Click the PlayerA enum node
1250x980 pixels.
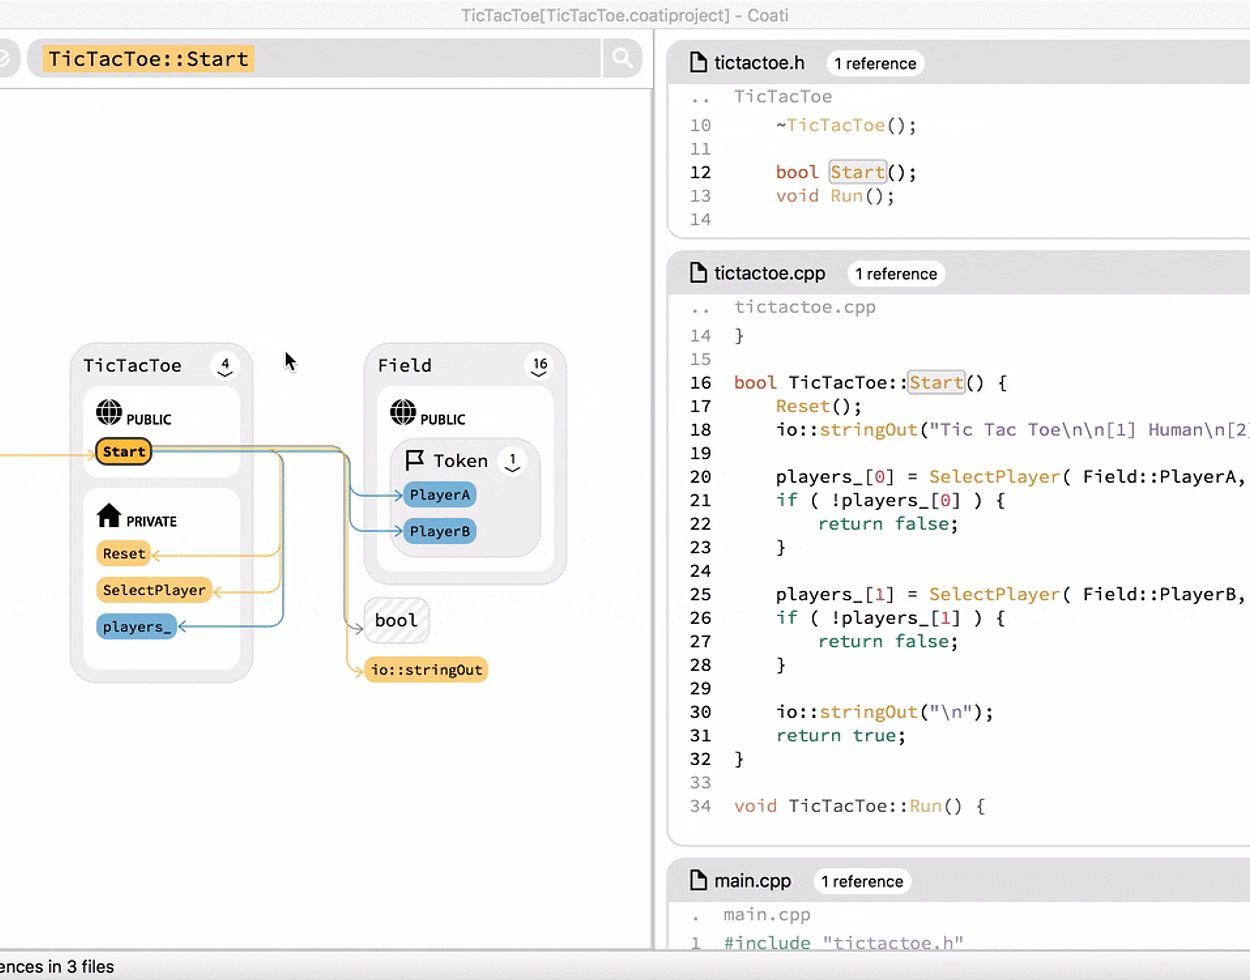pos(439,495)
